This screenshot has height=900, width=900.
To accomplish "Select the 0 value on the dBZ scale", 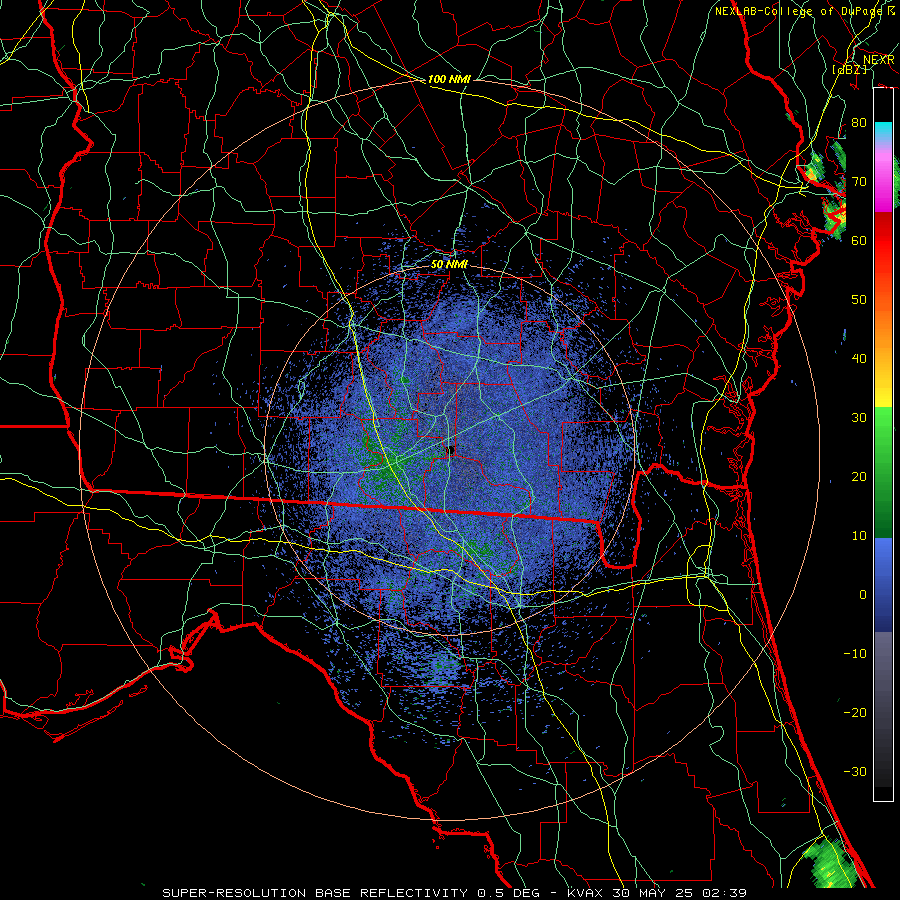I will pyautogui.click(x=863, y=595).
